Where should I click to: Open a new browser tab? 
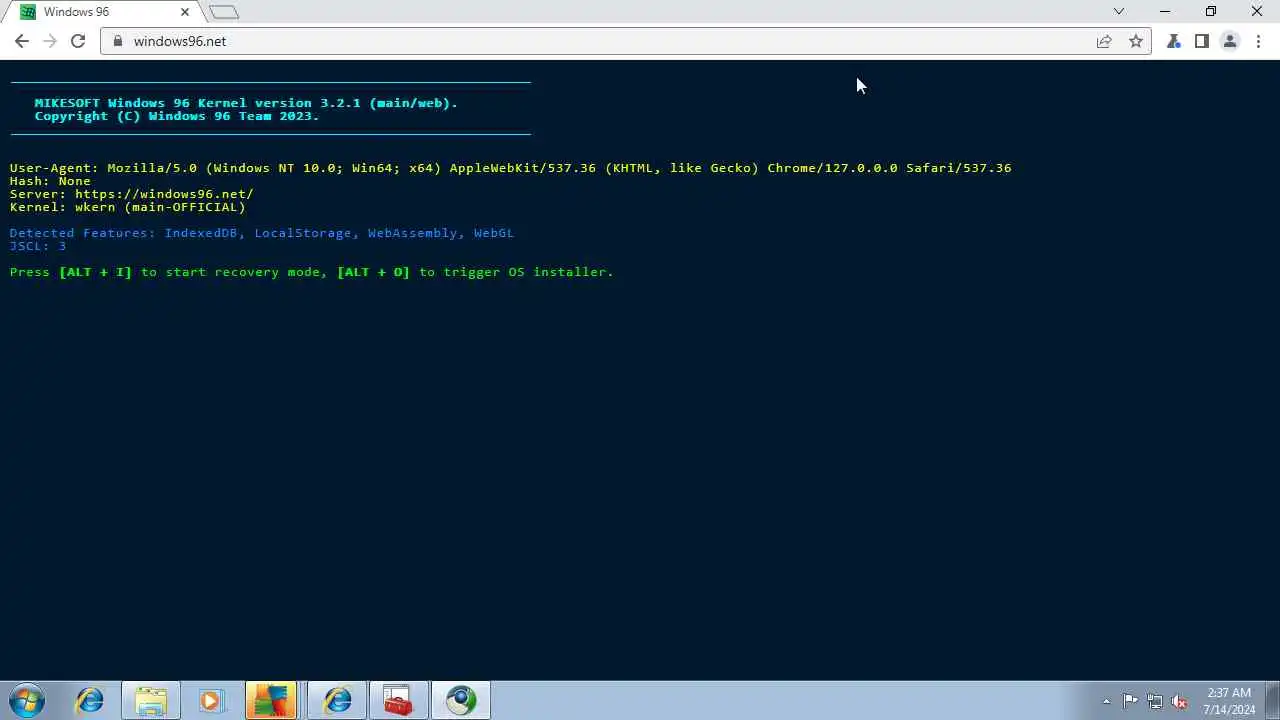[x=224, y=12]
